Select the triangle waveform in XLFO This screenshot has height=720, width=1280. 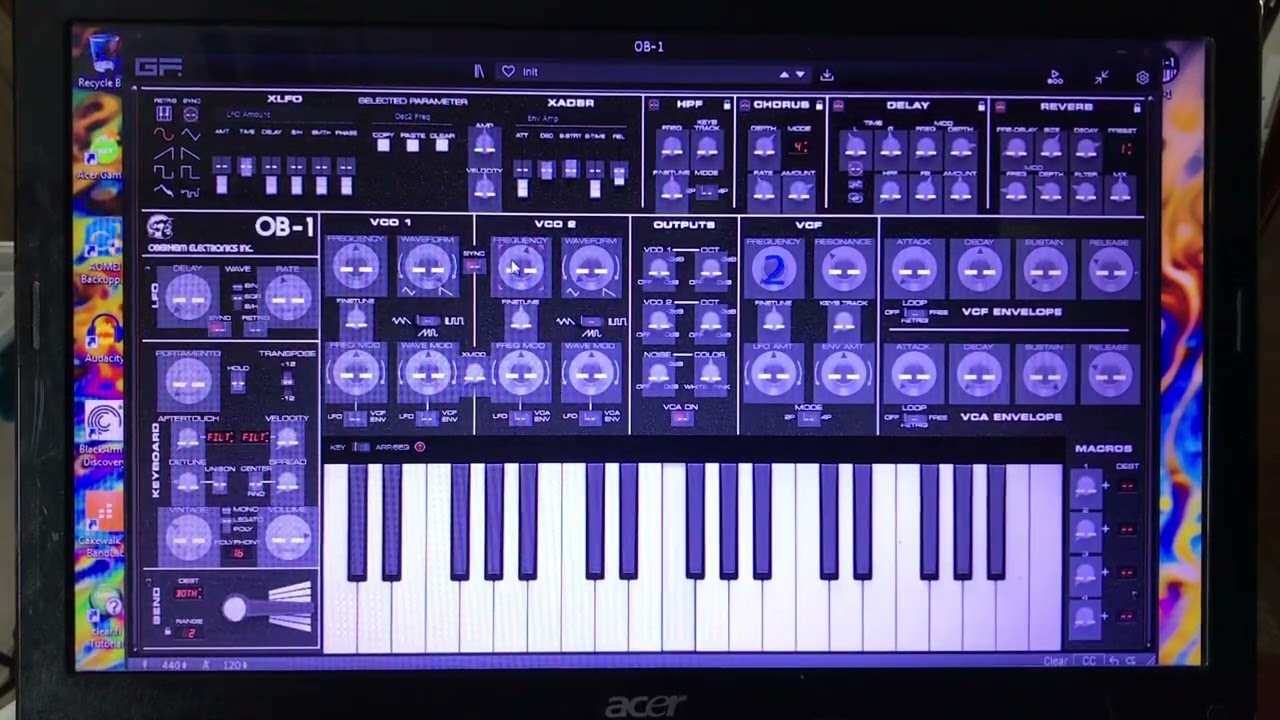pyautogui.click(x=190, y=134)
